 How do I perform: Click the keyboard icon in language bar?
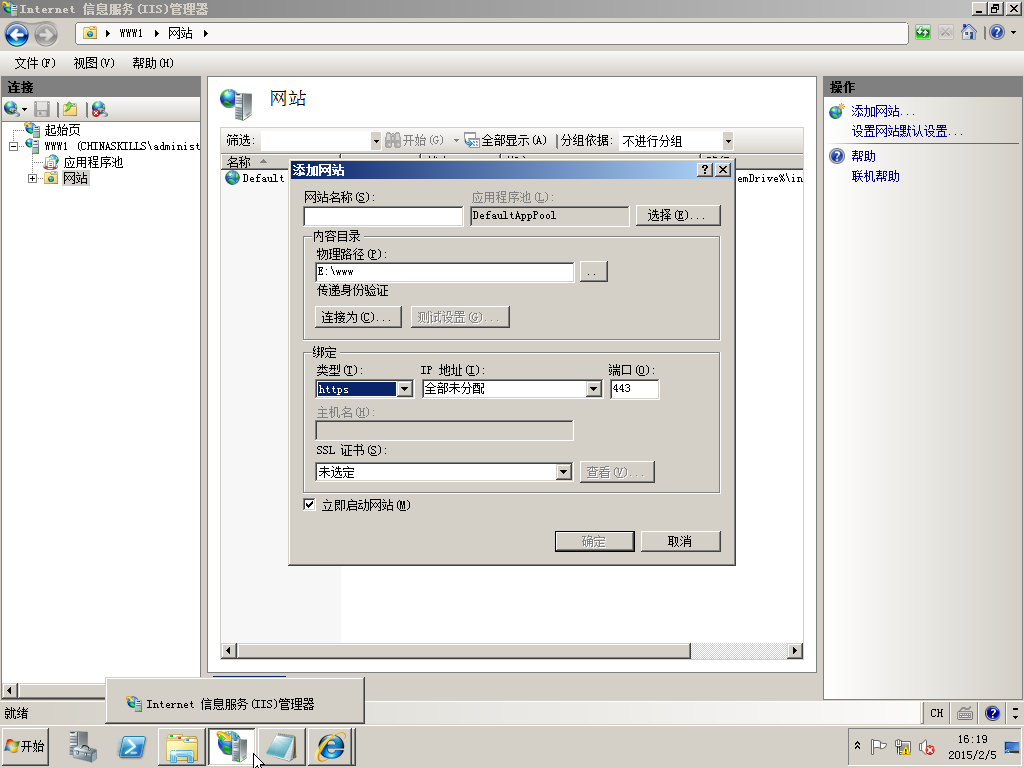[965, 713]
